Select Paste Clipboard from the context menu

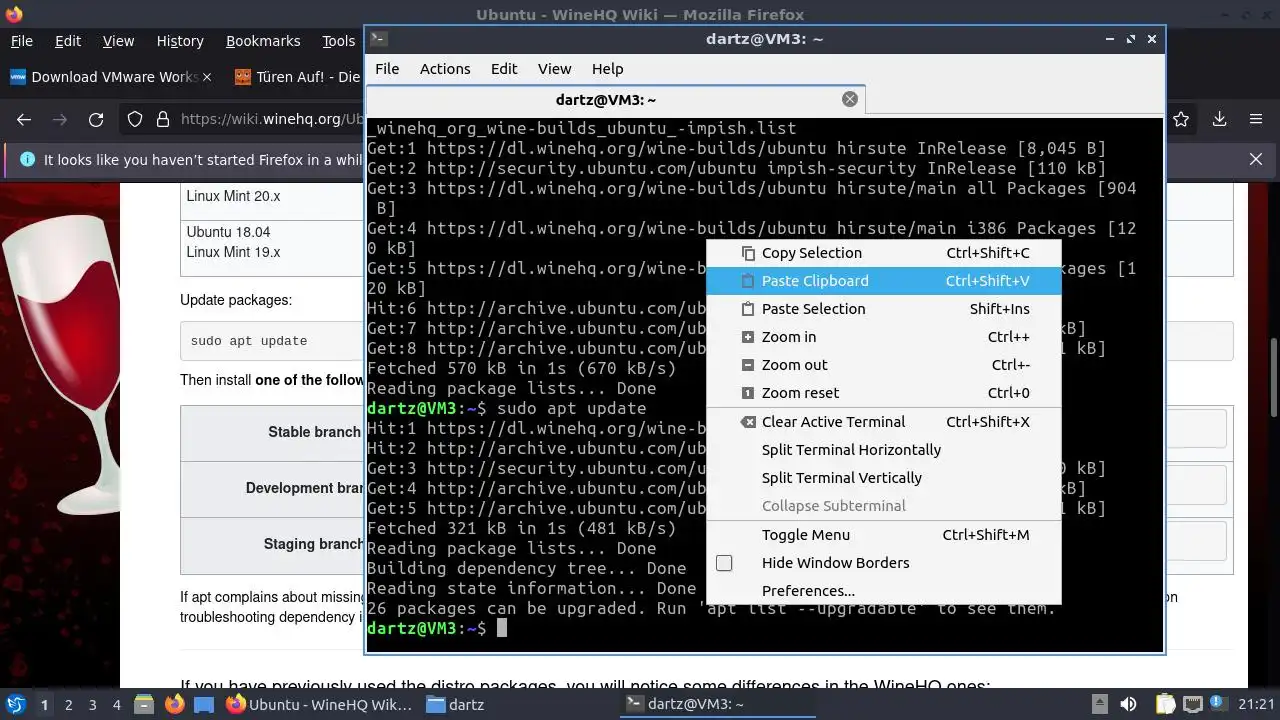884,281
